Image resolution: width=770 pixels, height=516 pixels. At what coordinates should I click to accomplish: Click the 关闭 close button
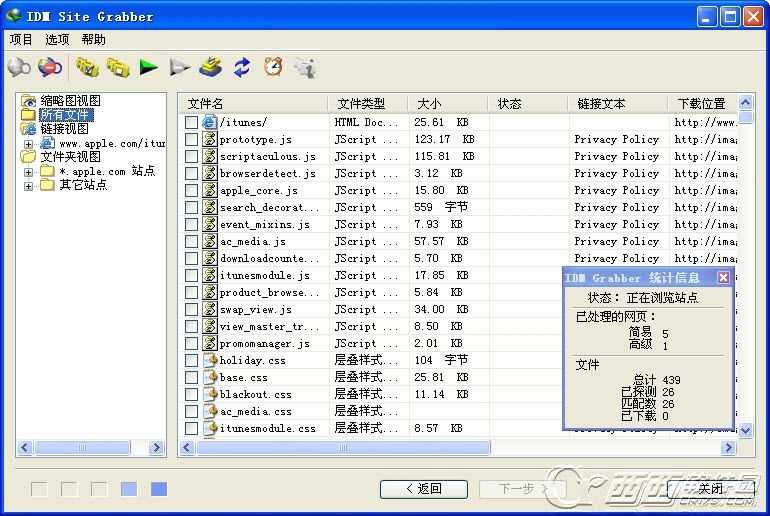(711, 489)
